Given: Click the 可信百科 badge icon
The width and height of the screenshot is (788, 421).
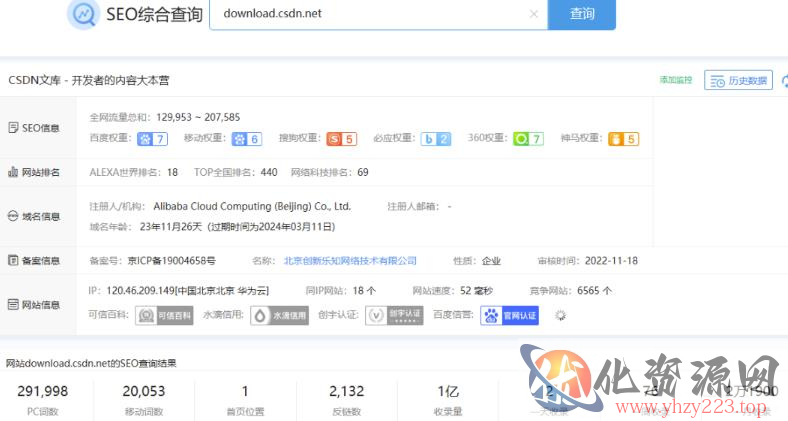Looking at the screenshot, I should click(x=164, y=315).
